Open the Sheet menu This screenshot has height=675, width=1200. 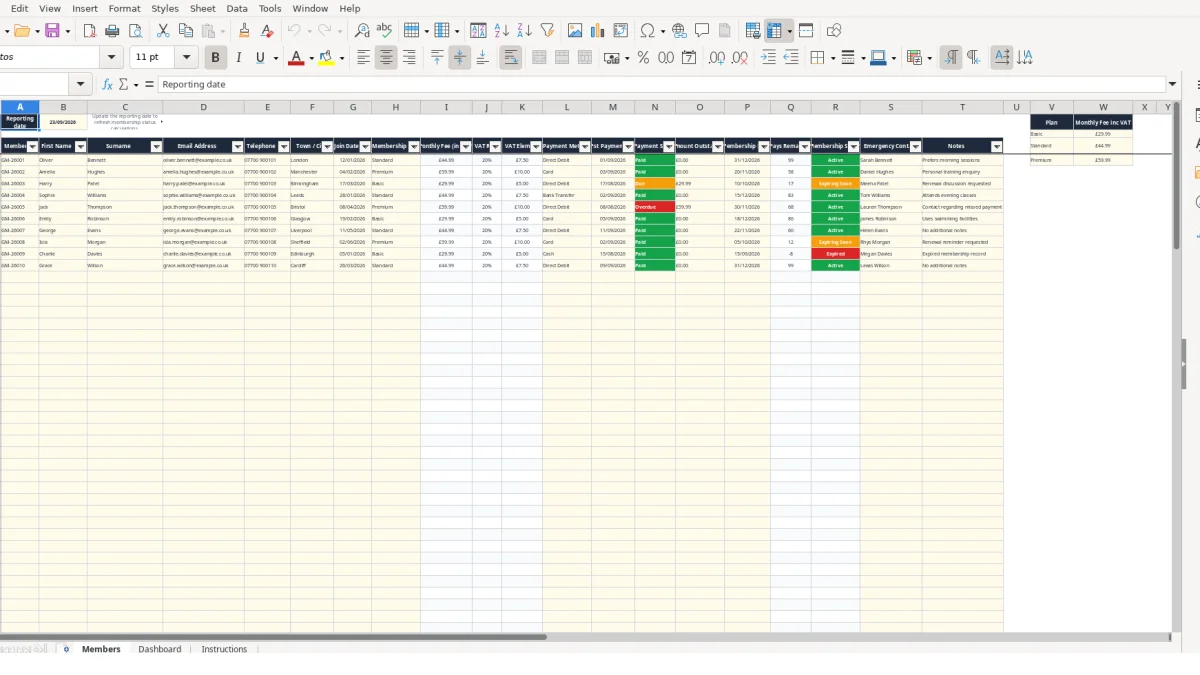pyautogui.click(x=203, y=8)
